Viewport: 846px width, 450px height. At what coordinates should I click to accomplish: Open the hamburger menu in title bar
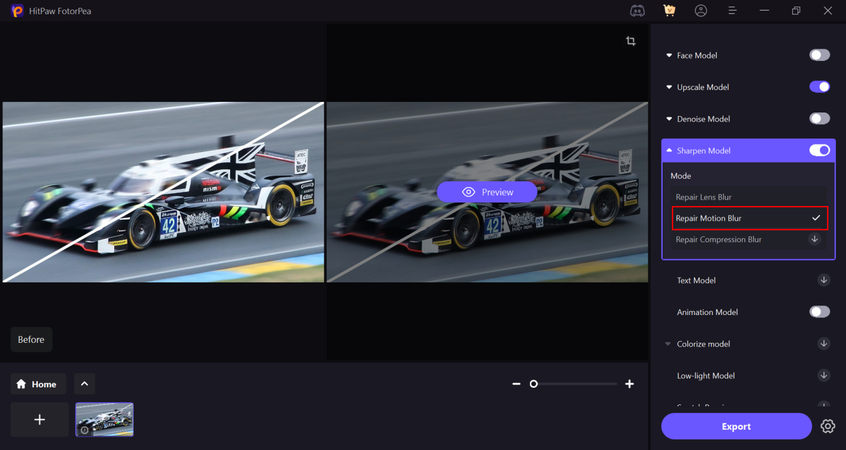coord(732,11)
